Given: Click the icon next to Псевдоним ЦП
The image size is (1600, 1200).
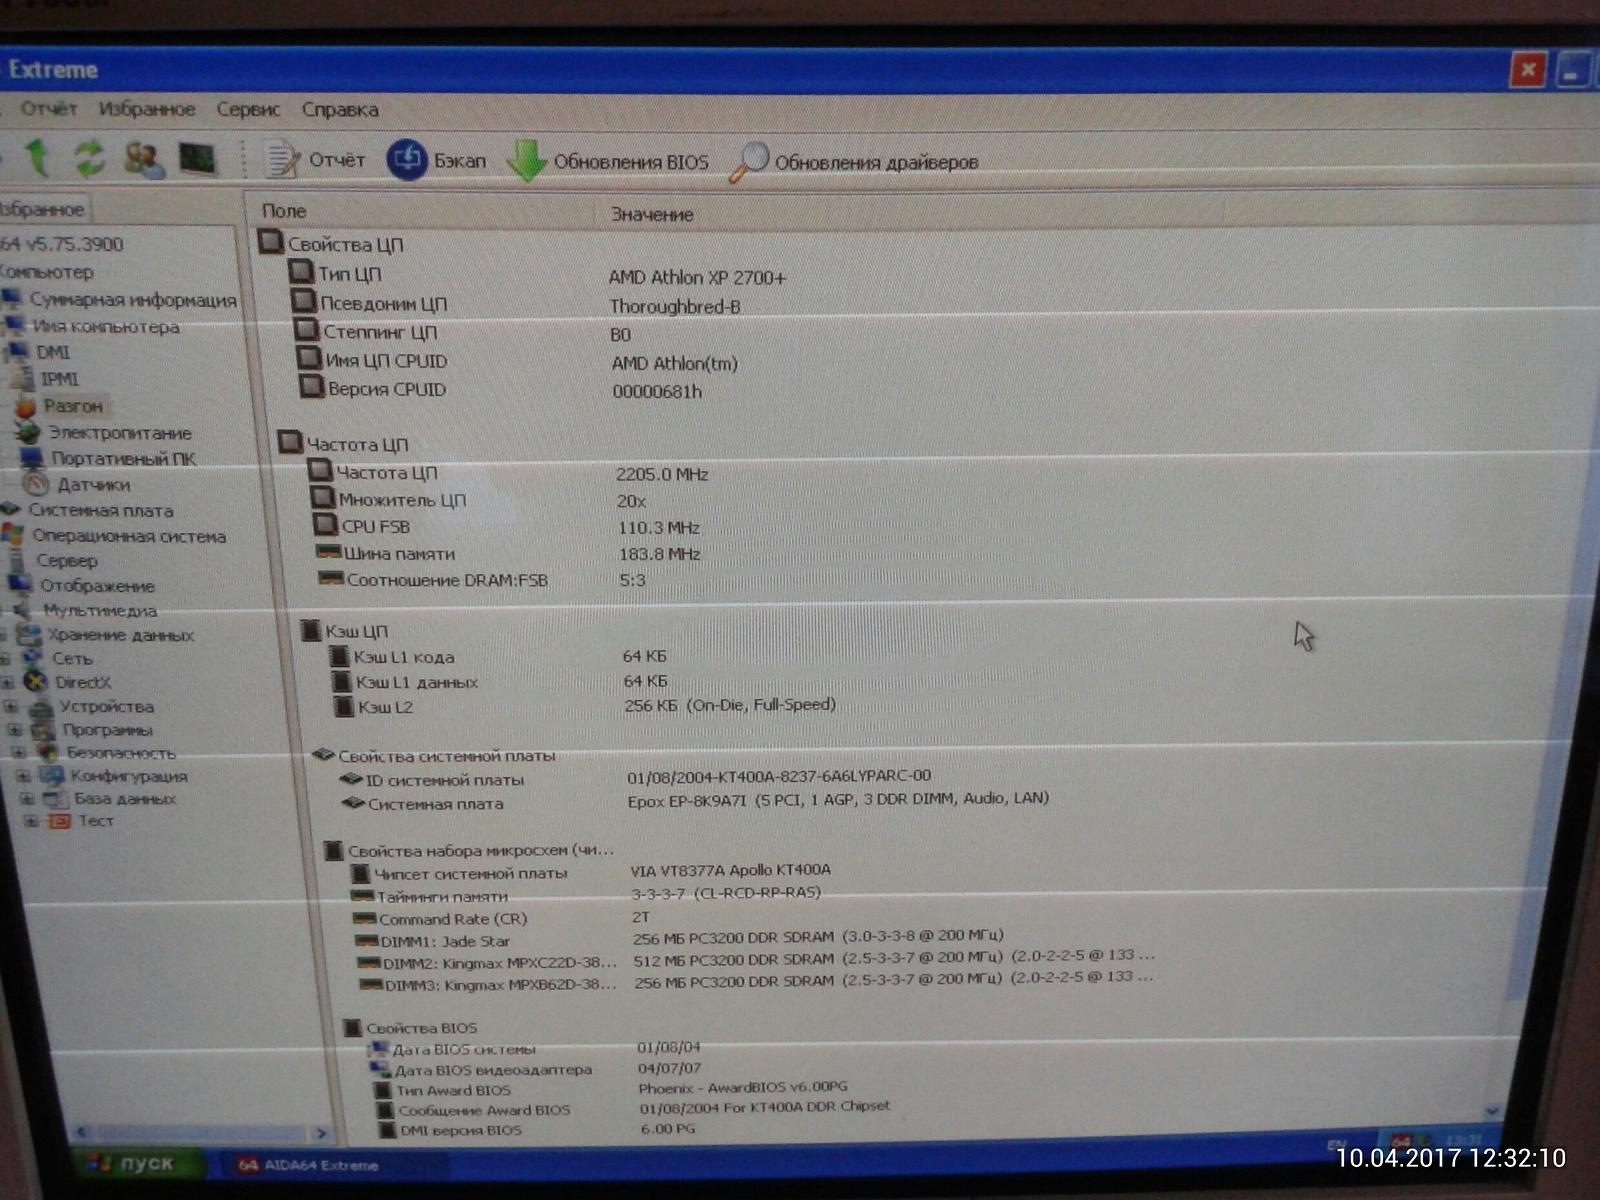Looking at the screenshot, I should tap(303, 301).
